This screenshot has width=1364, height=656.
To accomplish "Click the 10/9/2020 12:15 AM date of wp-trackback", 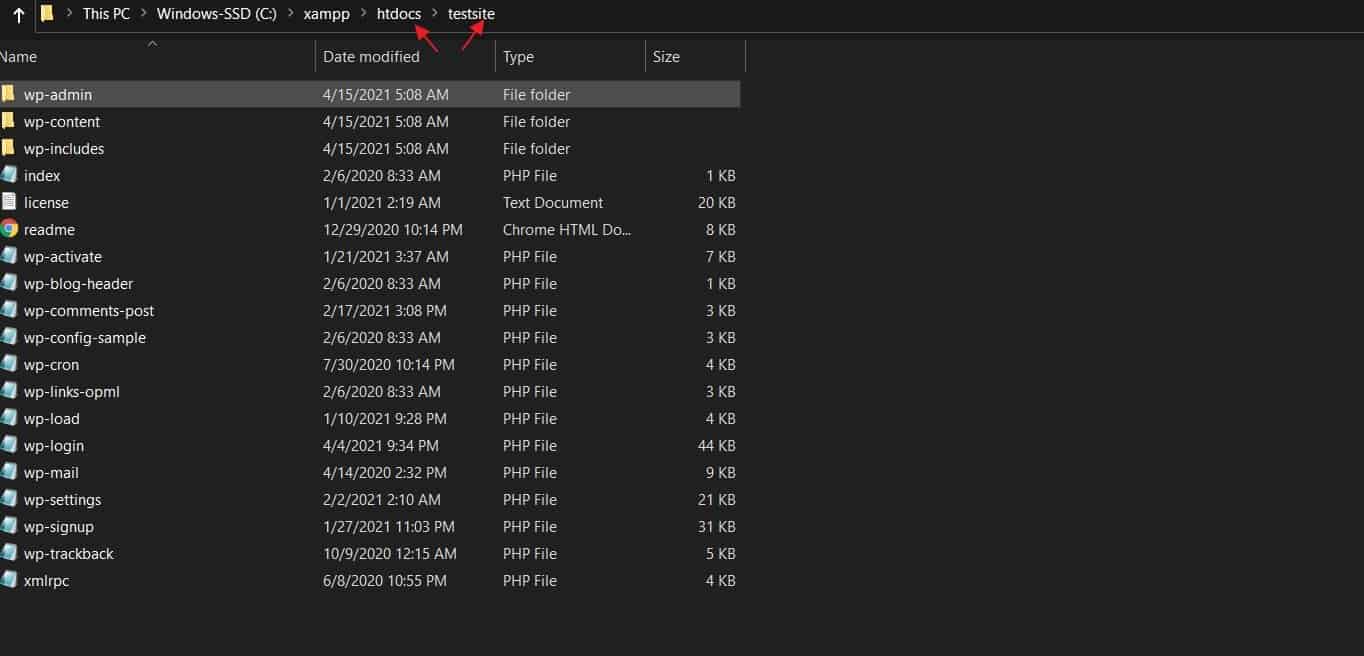I will point(390,554).
